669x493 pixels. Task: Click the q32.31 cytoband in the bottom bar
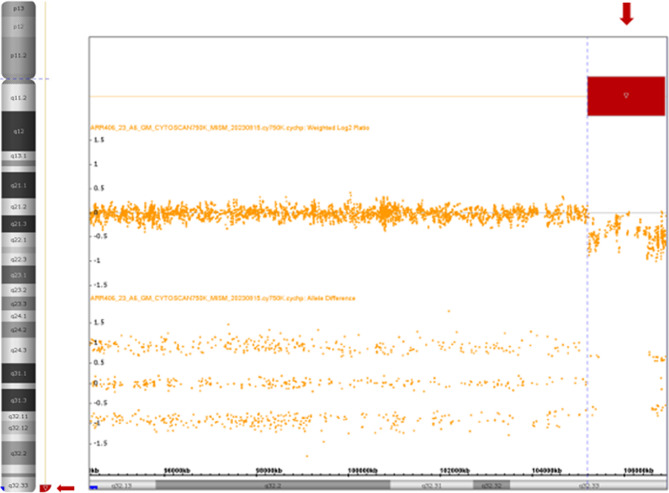(x=427, y=484)
